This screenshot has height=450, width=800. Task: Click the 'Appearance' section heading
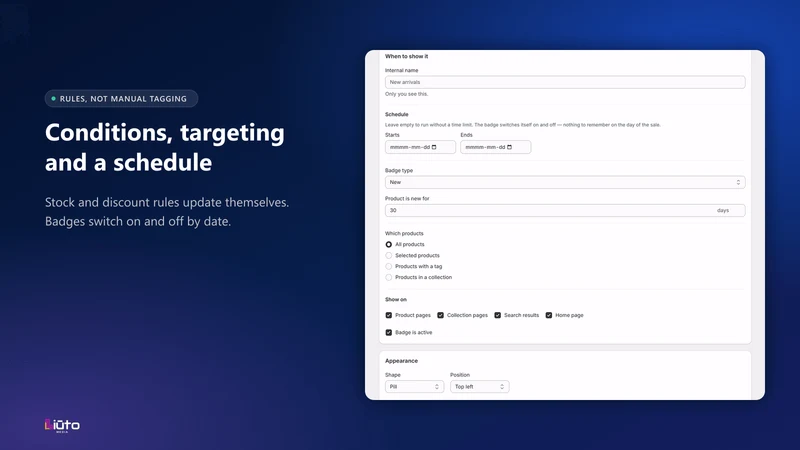tap(401, 361)
